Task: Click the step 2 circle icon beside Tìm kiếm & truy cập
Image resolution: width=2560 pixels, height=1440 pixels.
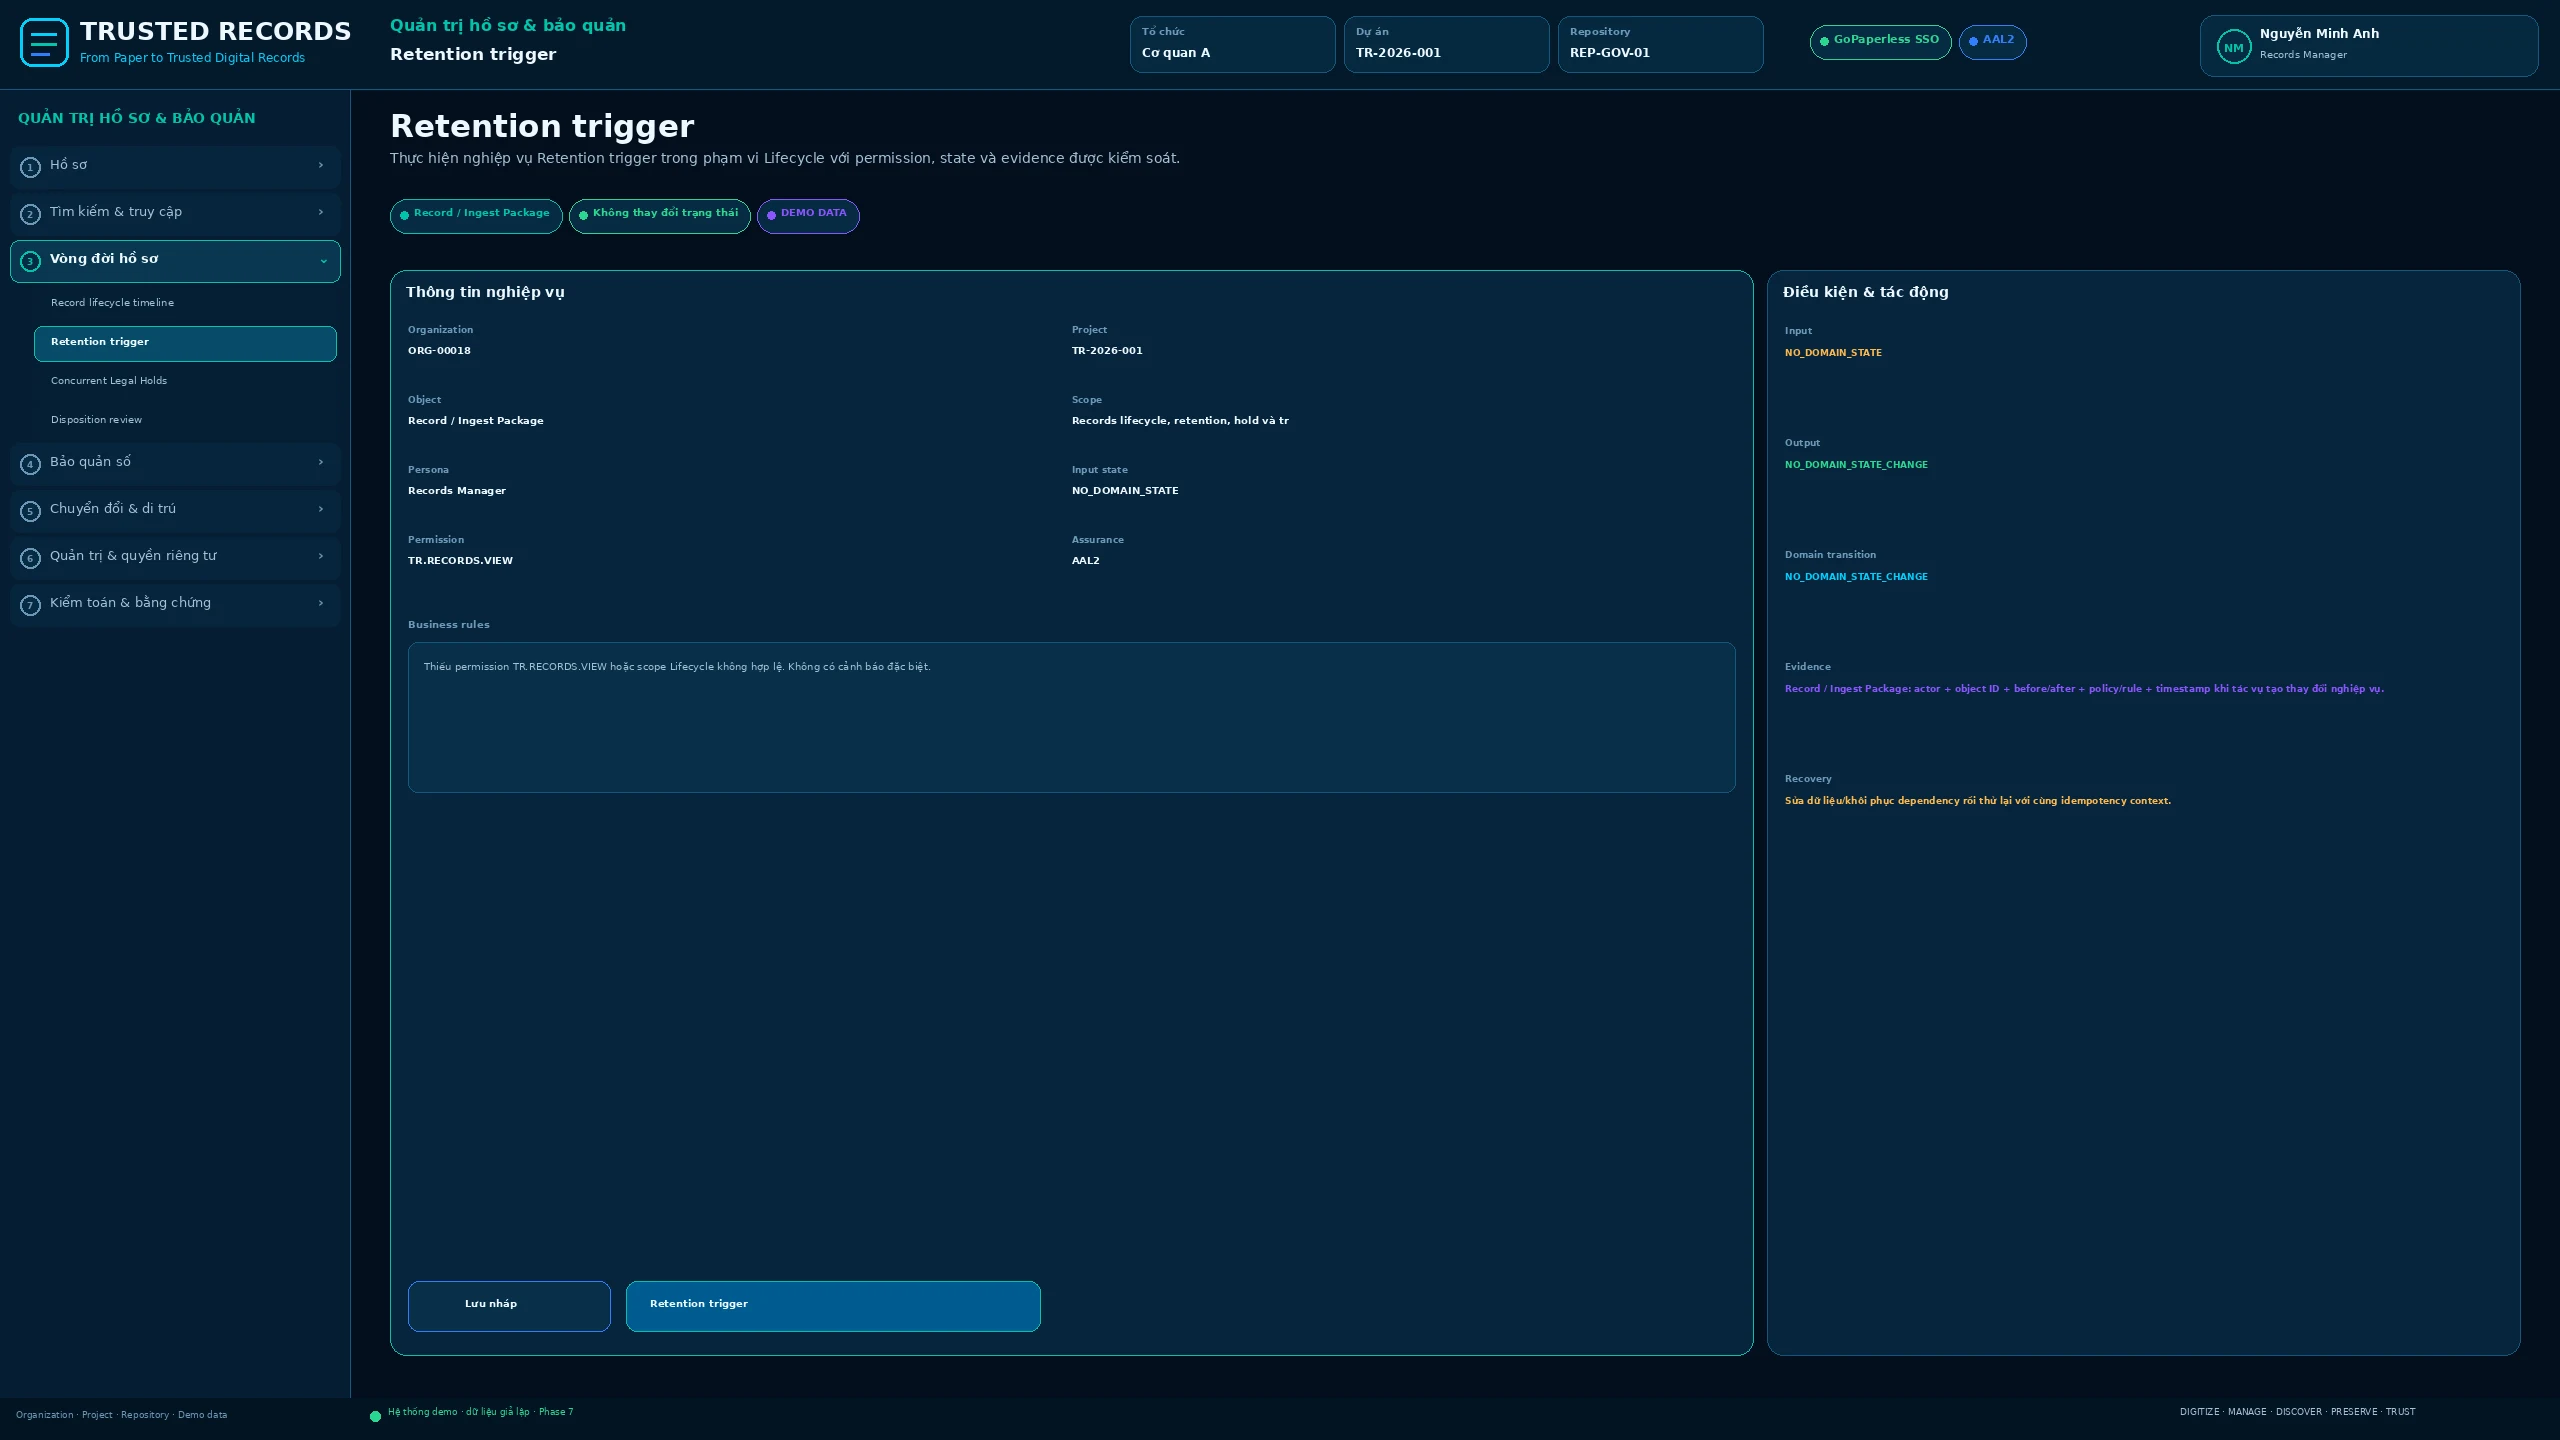Action: pos(30,214)
